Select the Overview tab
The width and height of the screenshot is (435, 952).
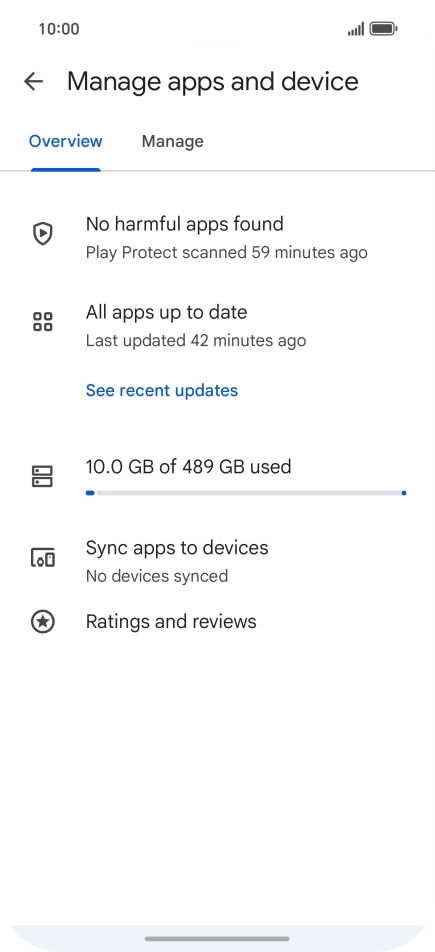tap(66, 141)
